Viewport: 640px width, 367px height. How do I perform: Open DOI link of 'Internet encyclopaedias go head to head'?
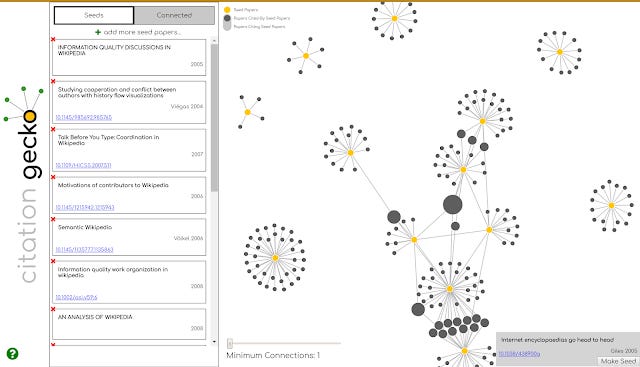click(519, 354)
